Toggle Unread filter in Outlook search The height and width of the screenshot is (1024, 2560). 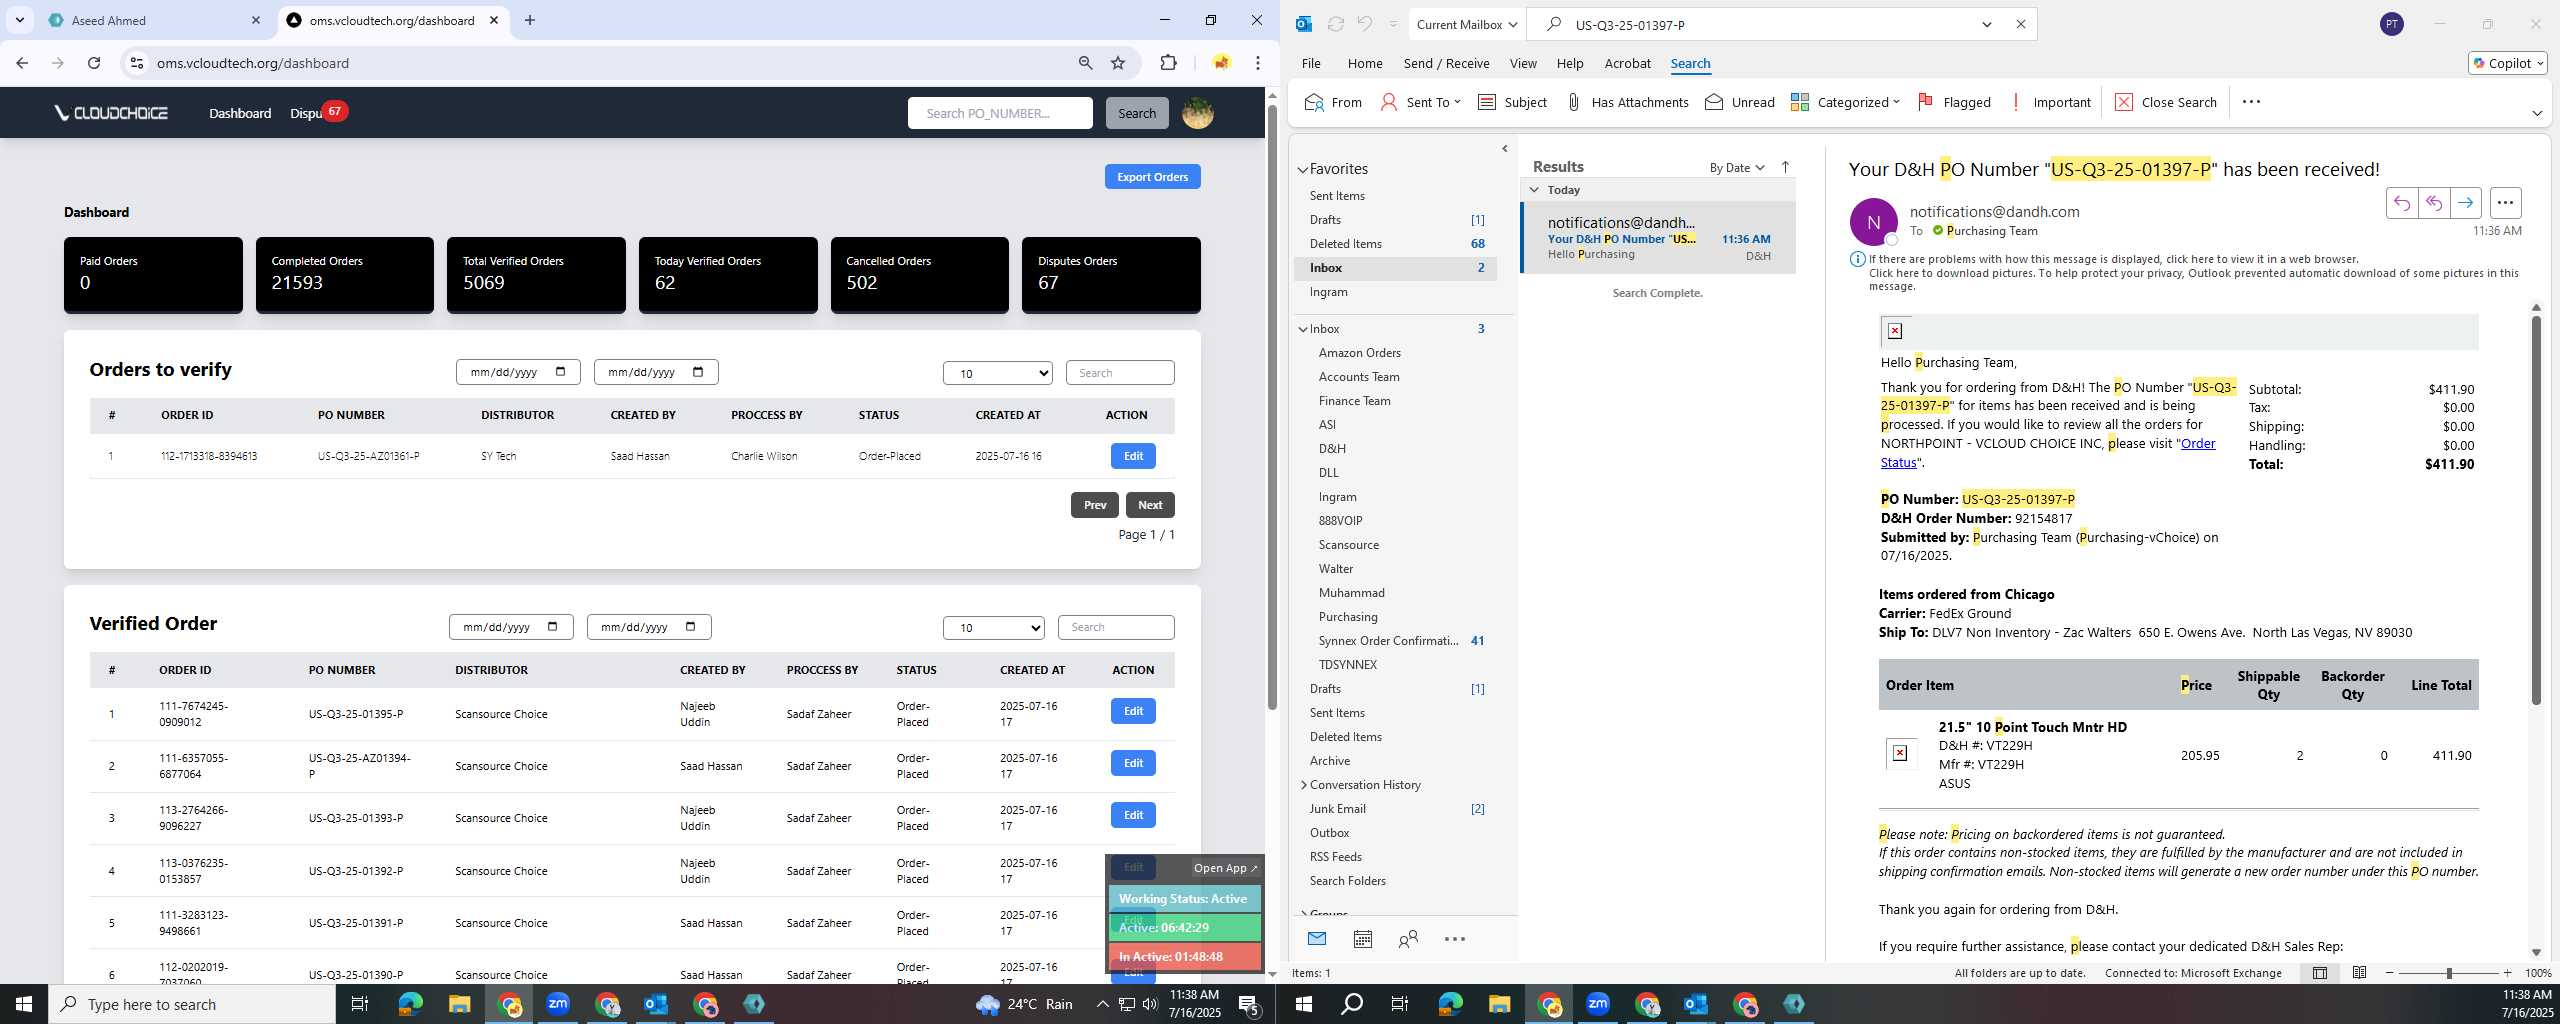pos(1740,102)
